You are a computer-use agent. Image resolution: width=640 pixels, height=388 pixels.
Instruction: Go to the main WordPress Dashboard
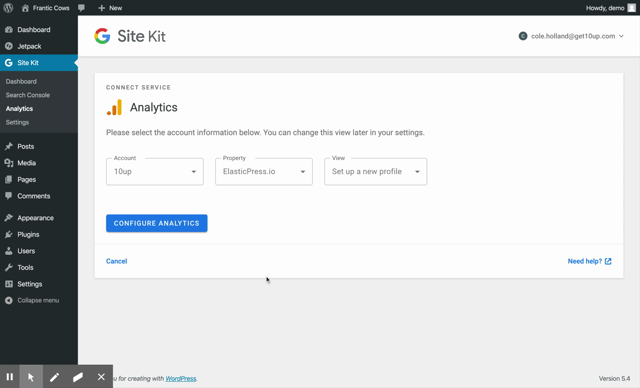click(34, 30)
